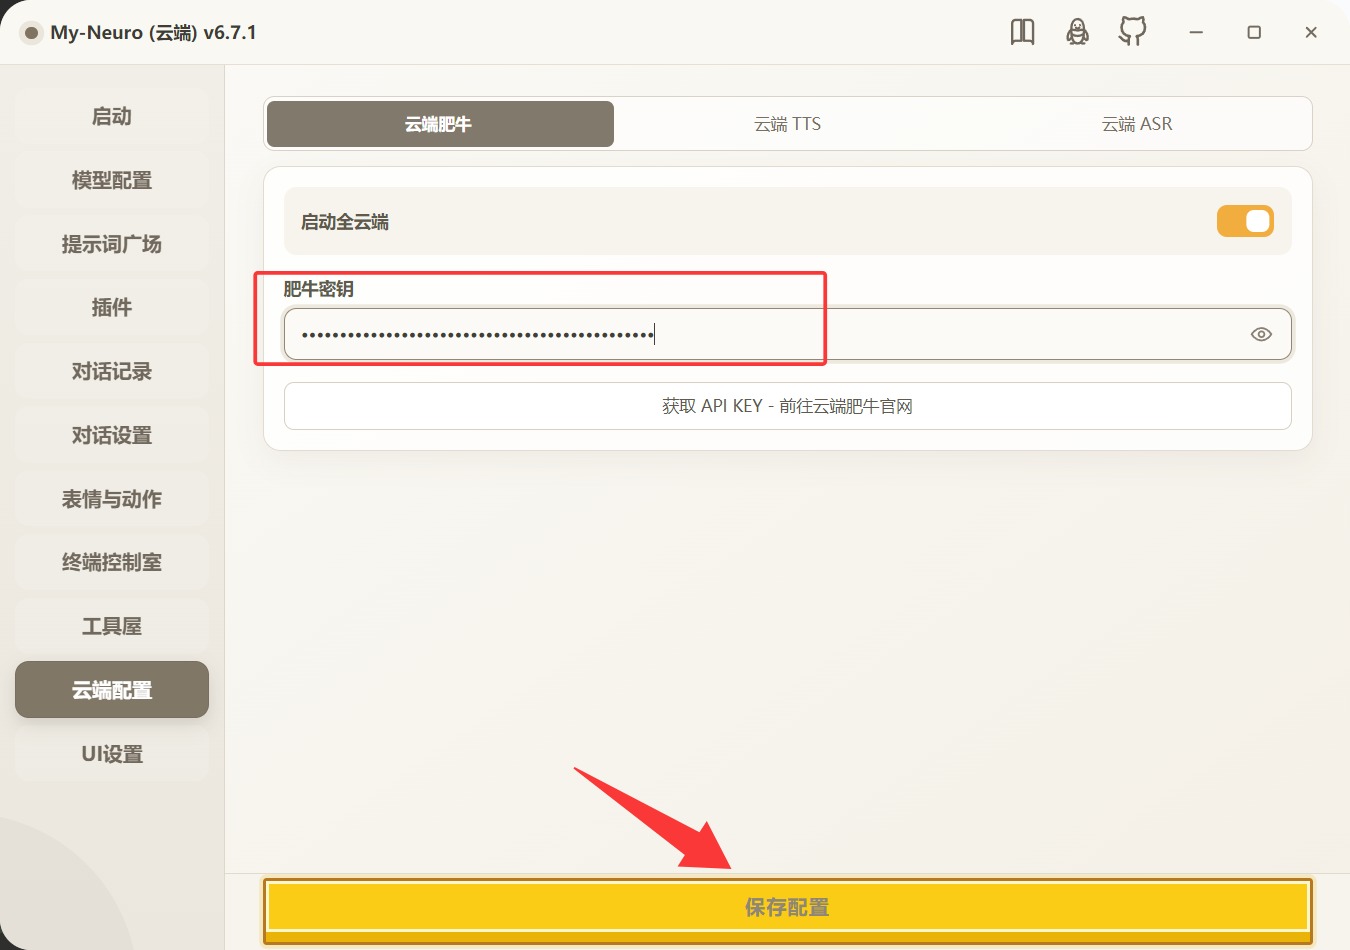Image resolution: width=1350 pixels, height=950 pixels.
Task: Open the 启动 sidebar page
Action: [112, 116]
